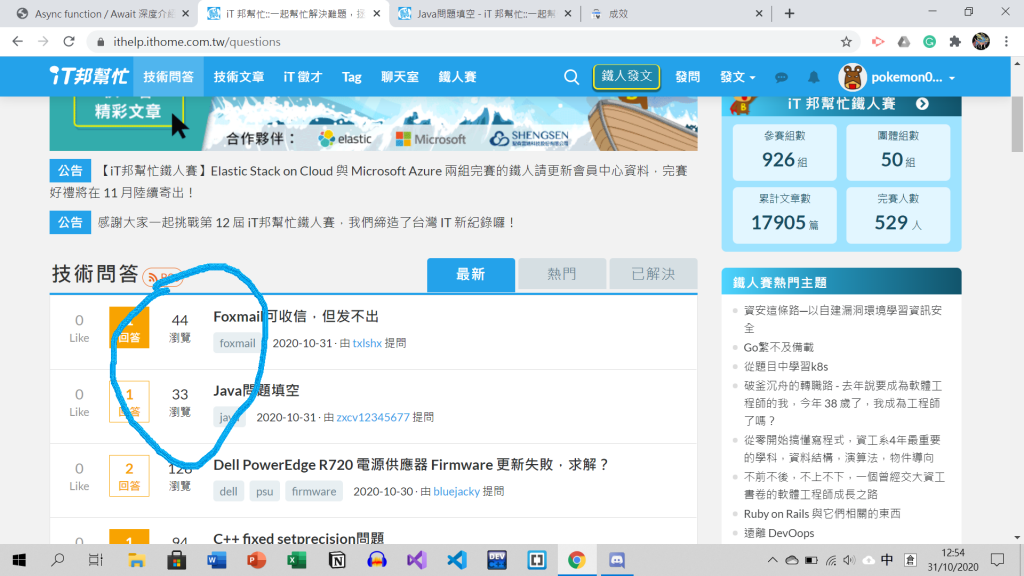This screenshot has width=1024, height=576.
Task: Click the firmware tag
Action: pos(314,491)
